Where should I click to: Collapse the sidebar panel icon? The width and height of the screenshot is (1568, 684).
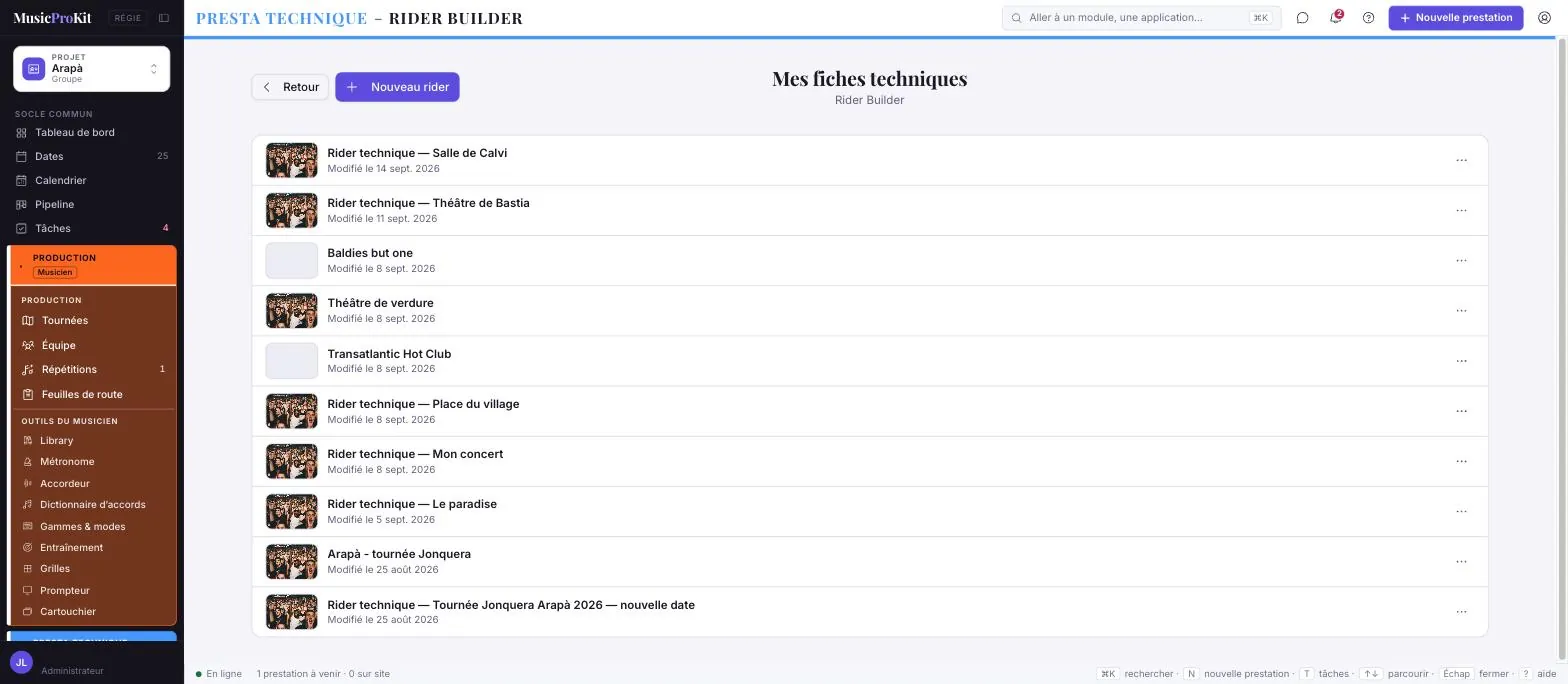coord(164,18)
